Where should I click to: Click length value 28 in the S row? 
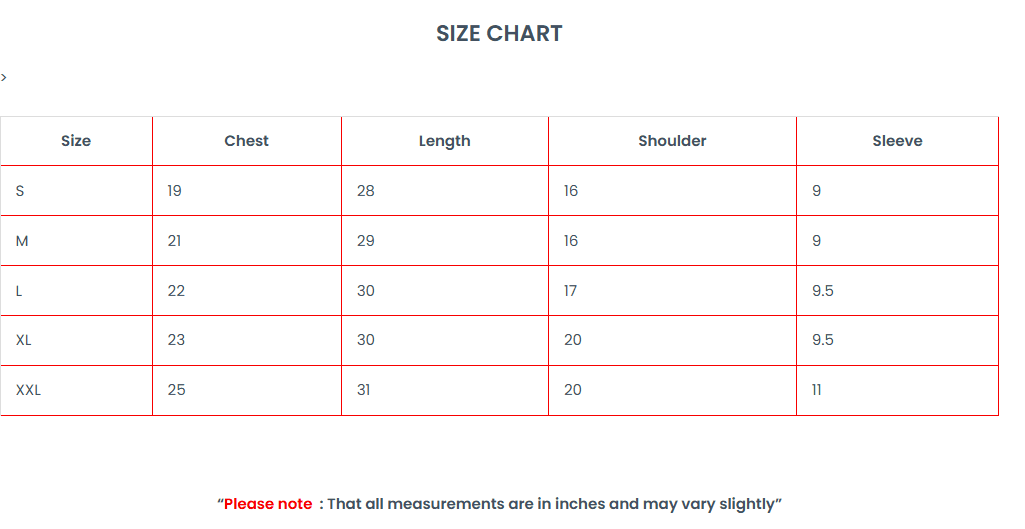click(365, 191)
